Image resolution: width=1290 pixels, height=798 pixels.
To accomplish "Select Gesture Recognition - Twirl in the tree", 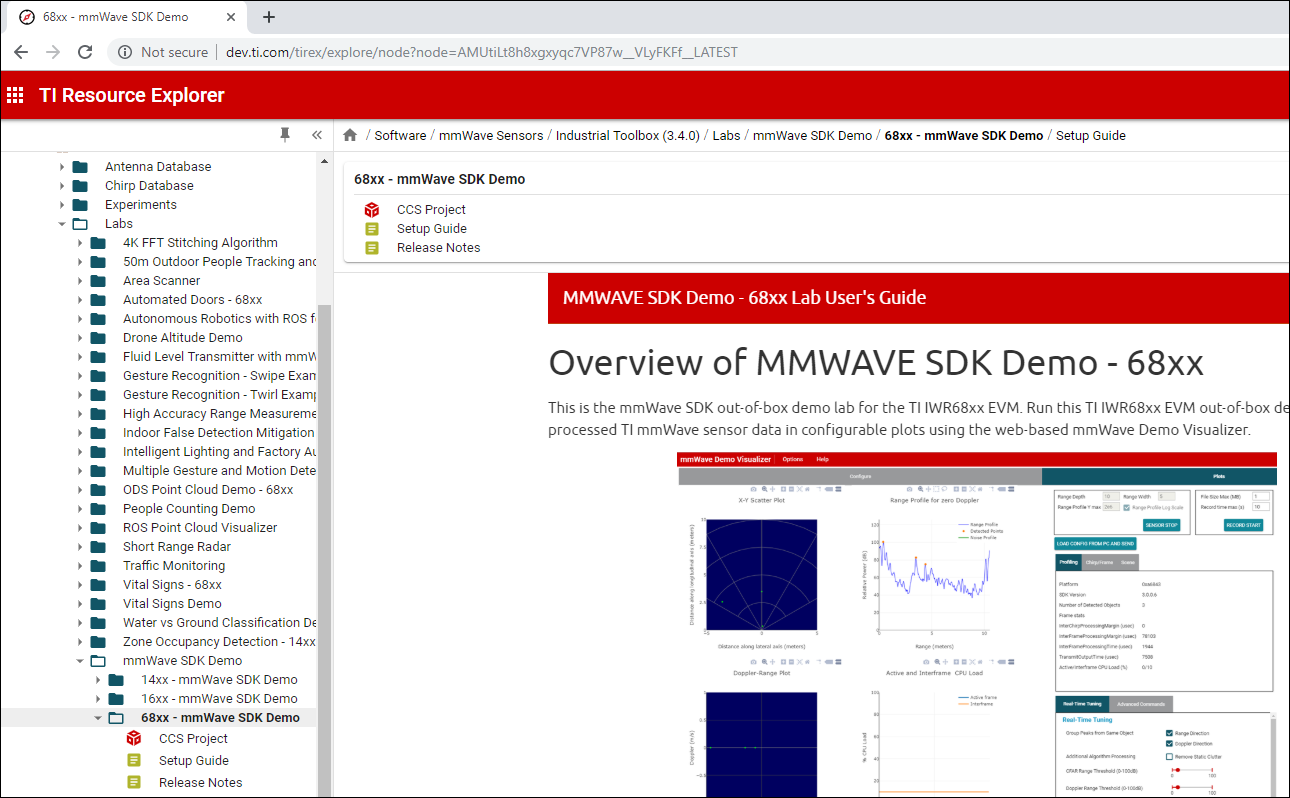I will [220, 395].
